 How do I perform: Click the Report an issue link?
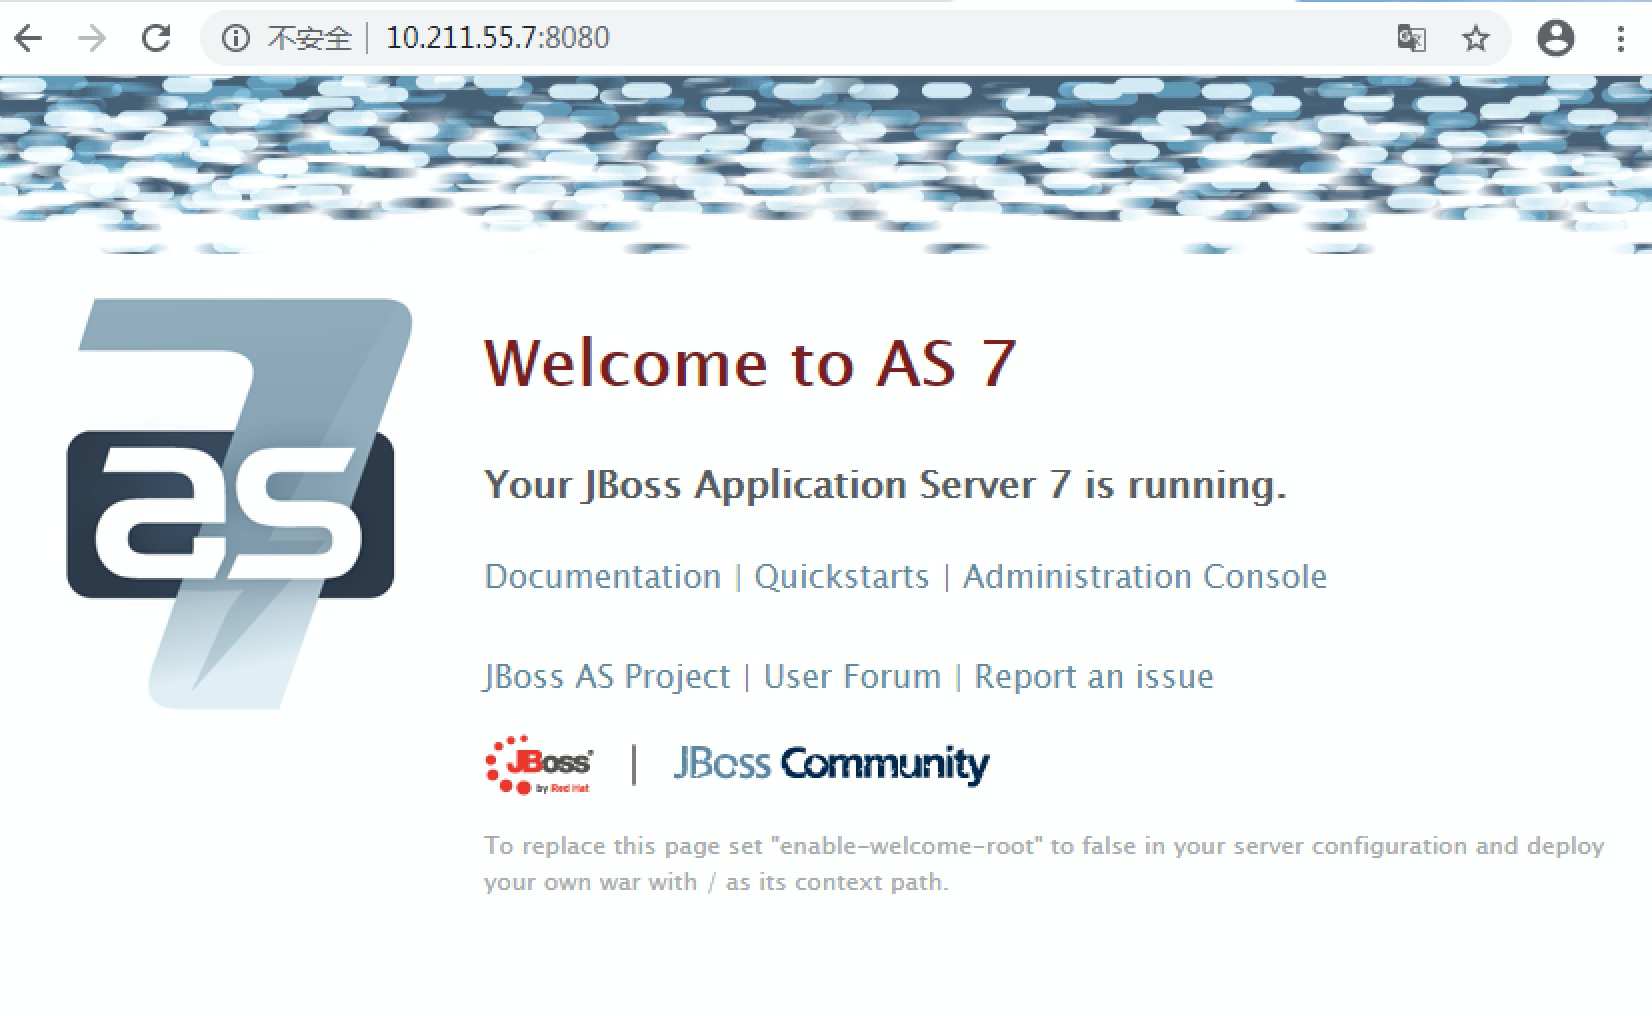coord(1093,677)
